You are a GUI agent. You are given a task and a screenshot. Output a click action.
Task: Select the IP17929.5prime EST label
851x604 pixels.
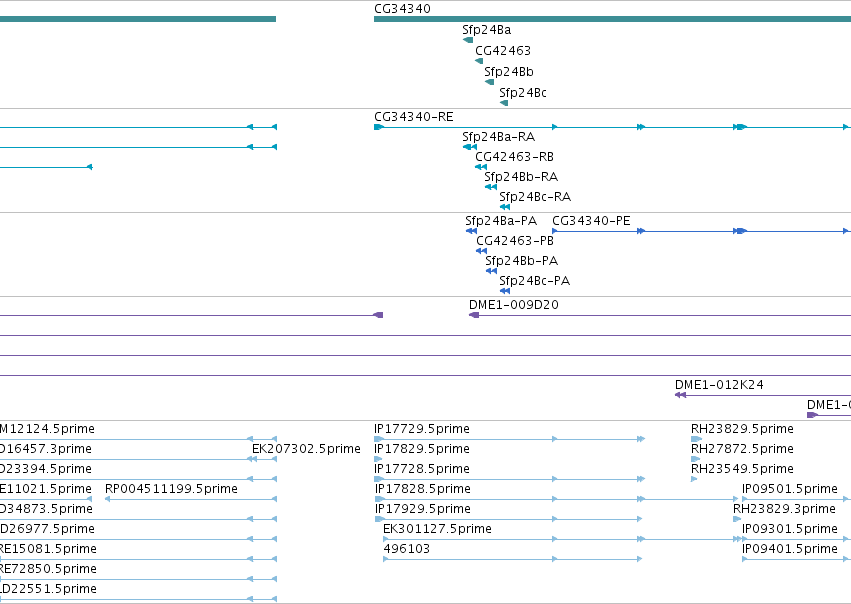(x=423, y=510)
